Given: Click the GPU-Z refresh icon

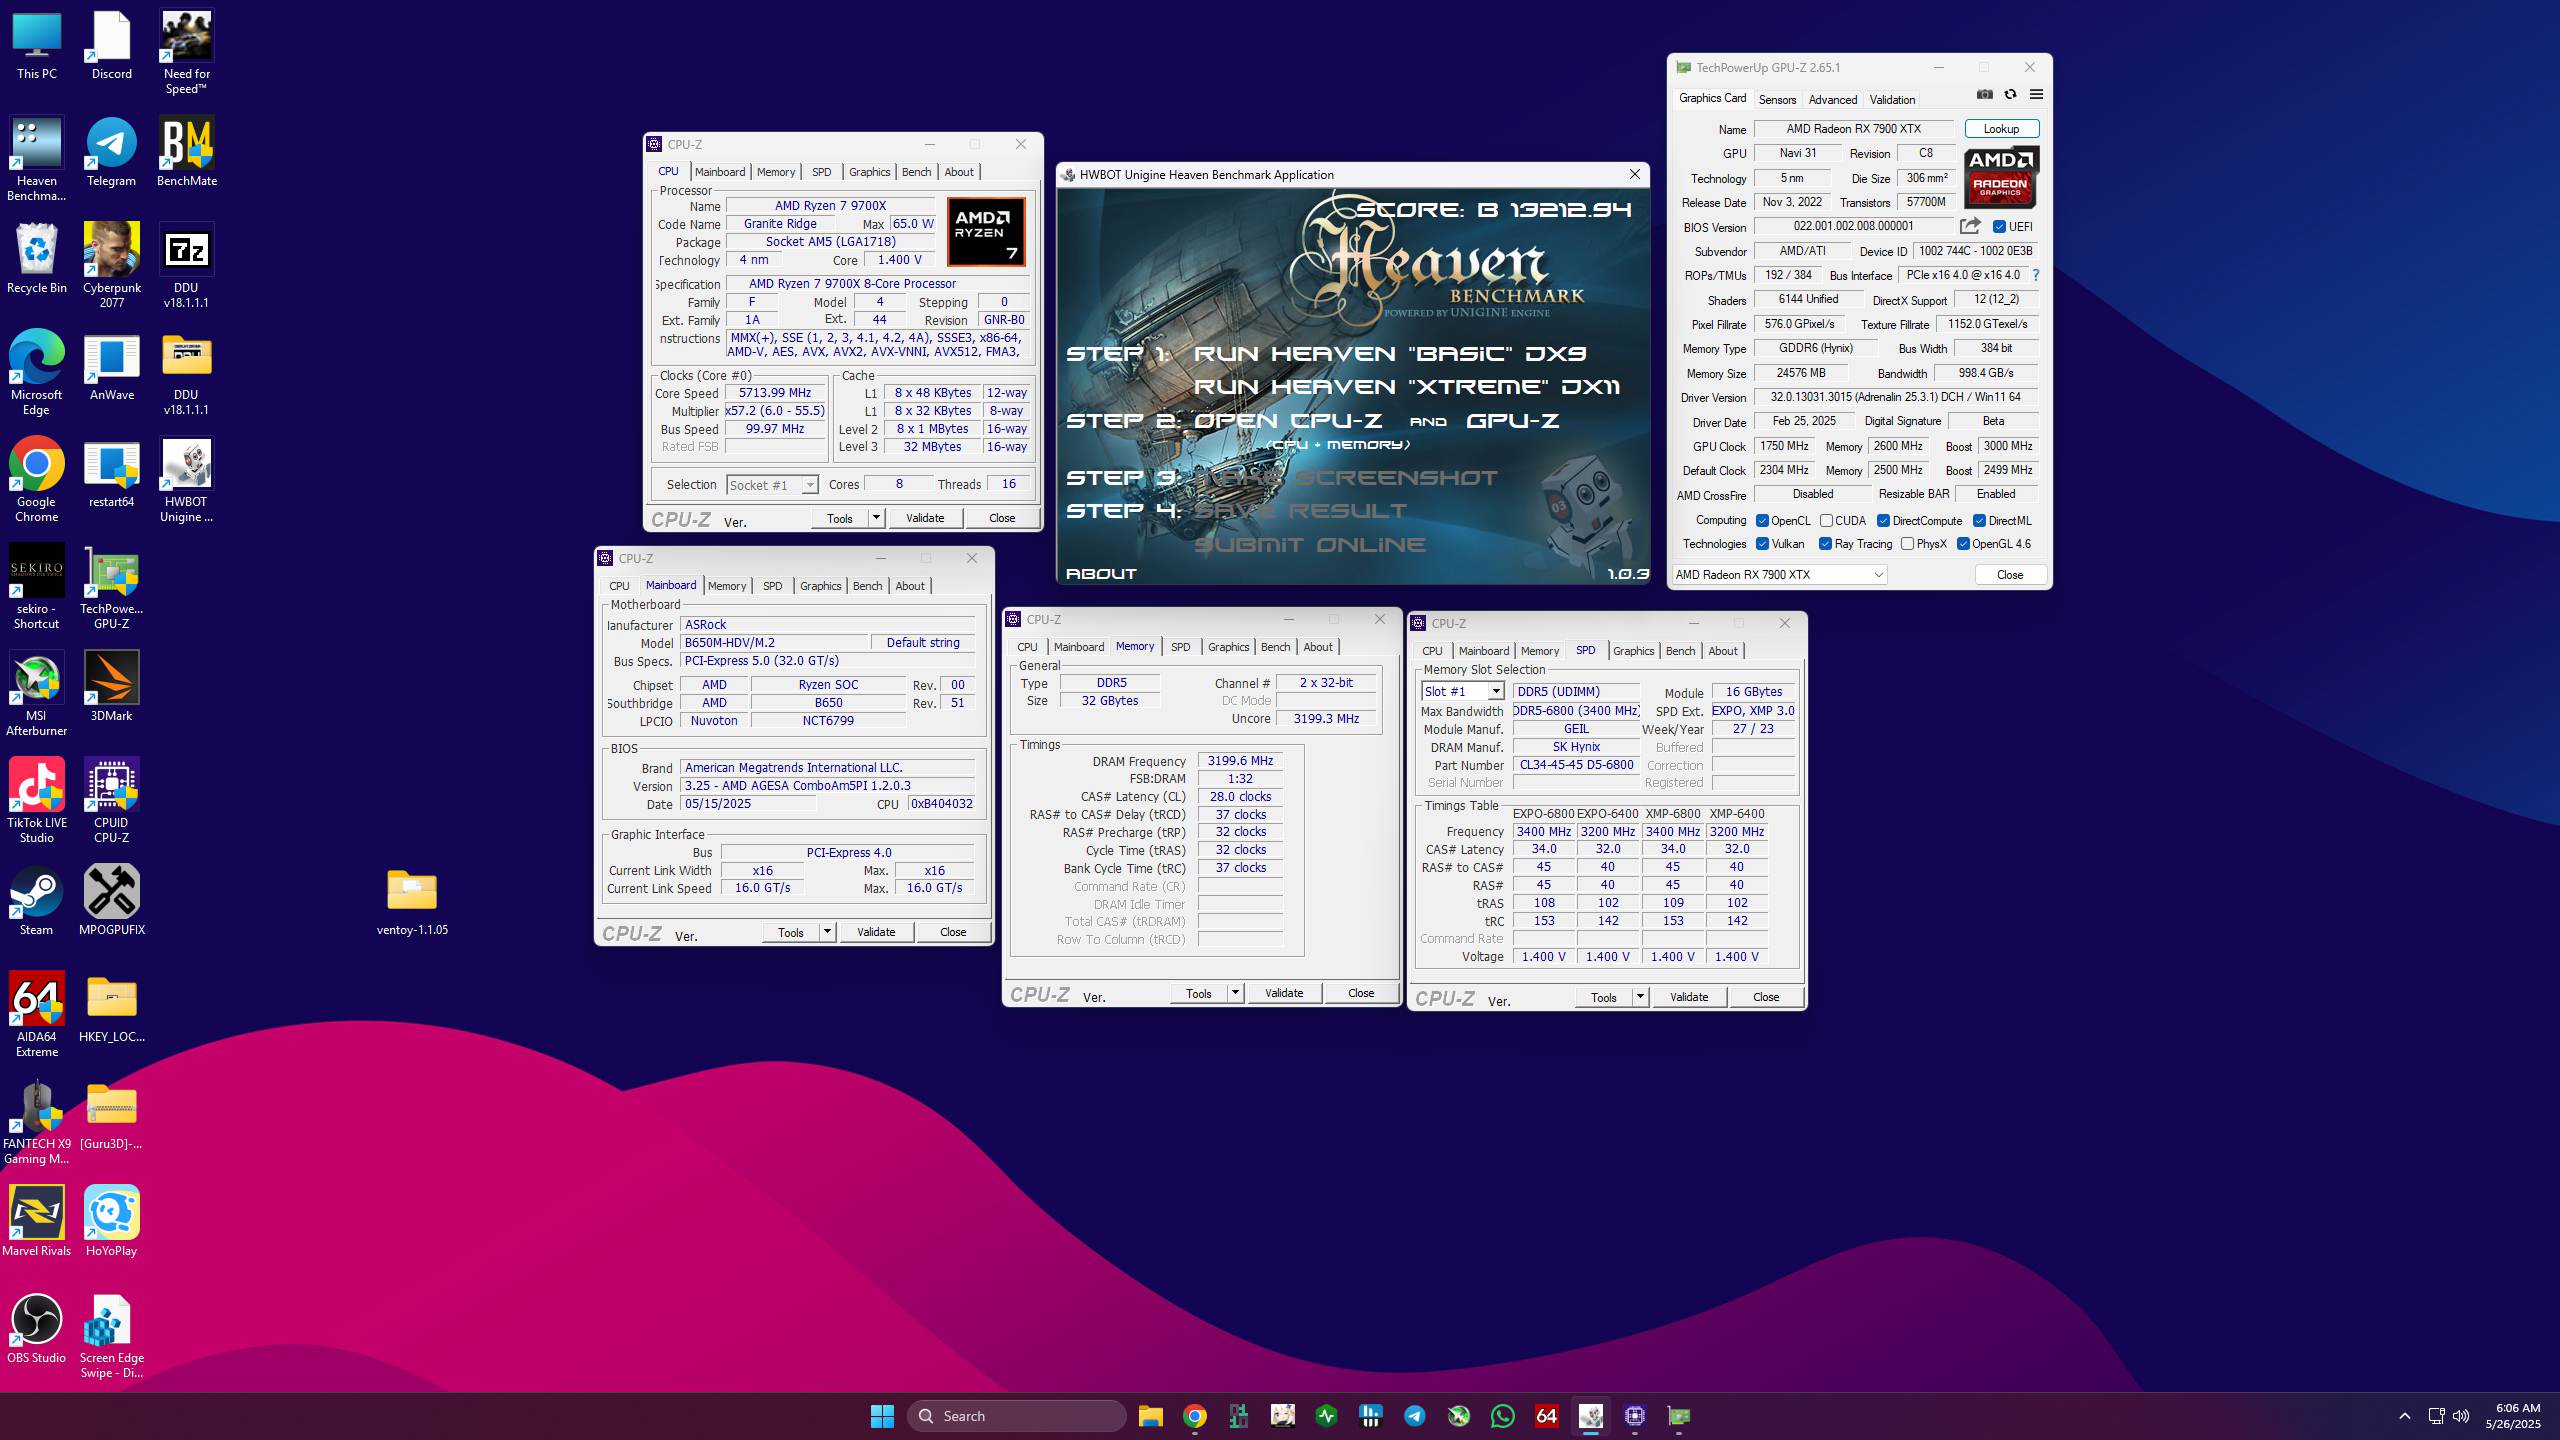Looking at the screenshot, I should tap(2010, 95).
